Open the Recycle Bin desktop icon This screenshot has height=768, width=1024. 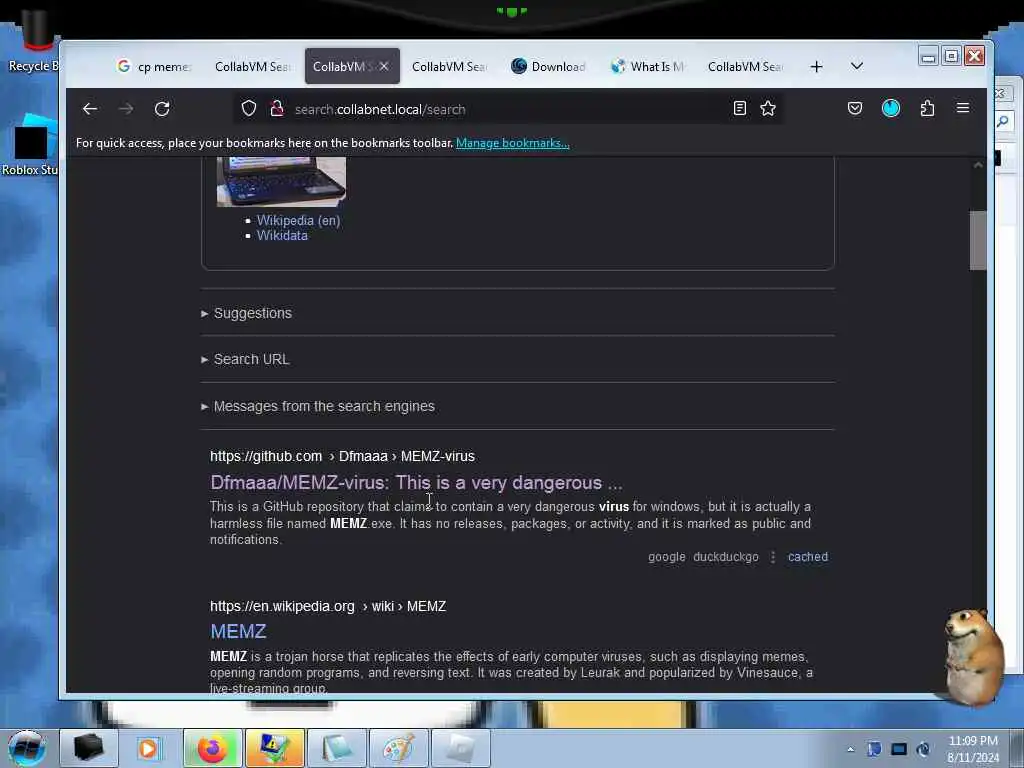click(x=33, y=40)
